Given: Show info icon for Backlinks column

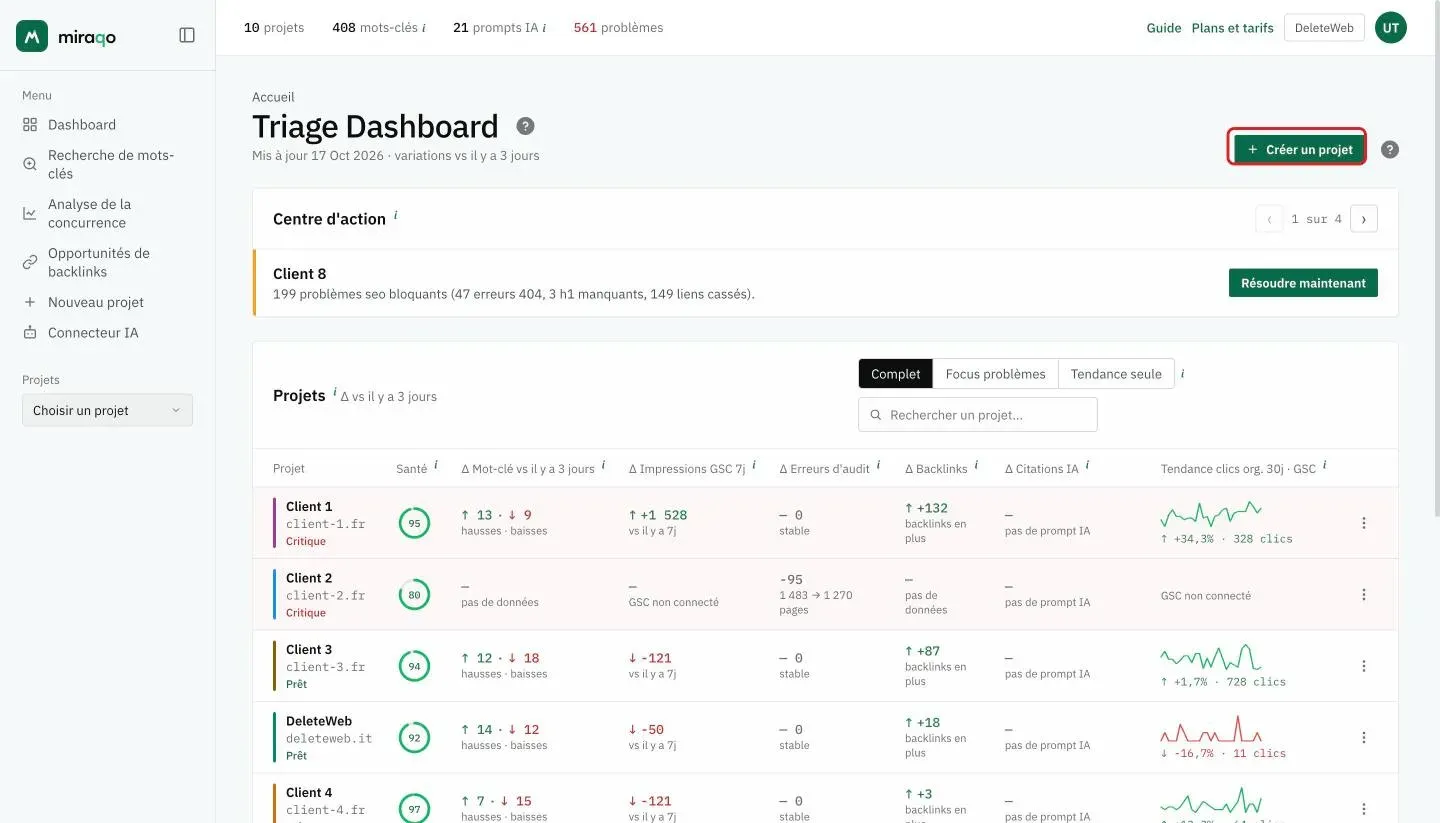Looking at the screenshot, I should pos(977,465).
